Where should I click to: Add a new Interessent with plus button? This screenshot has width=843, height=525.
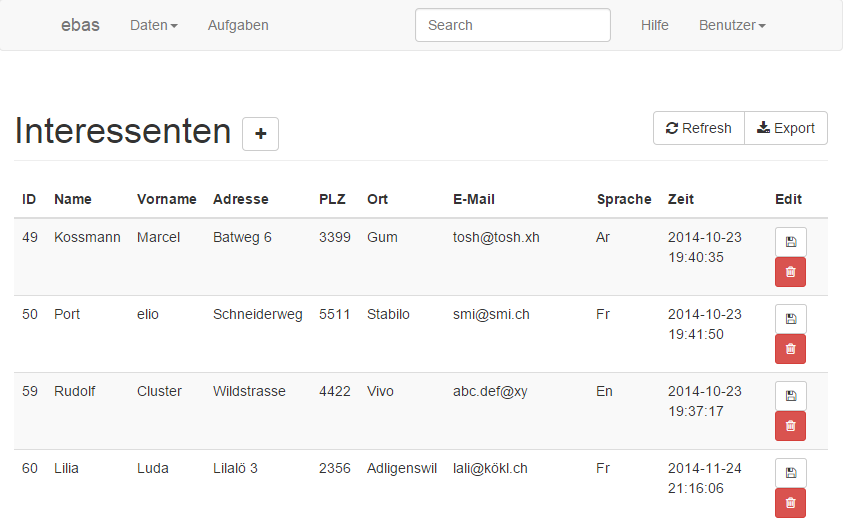[x=260, y=134]
